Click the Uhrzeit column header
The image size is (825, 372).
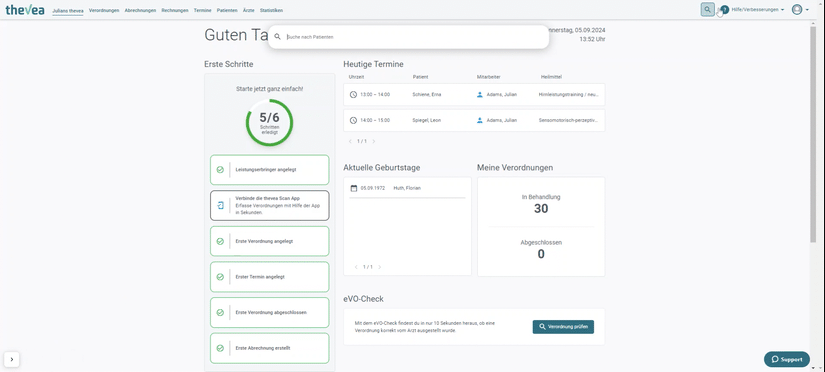(356, 77)
